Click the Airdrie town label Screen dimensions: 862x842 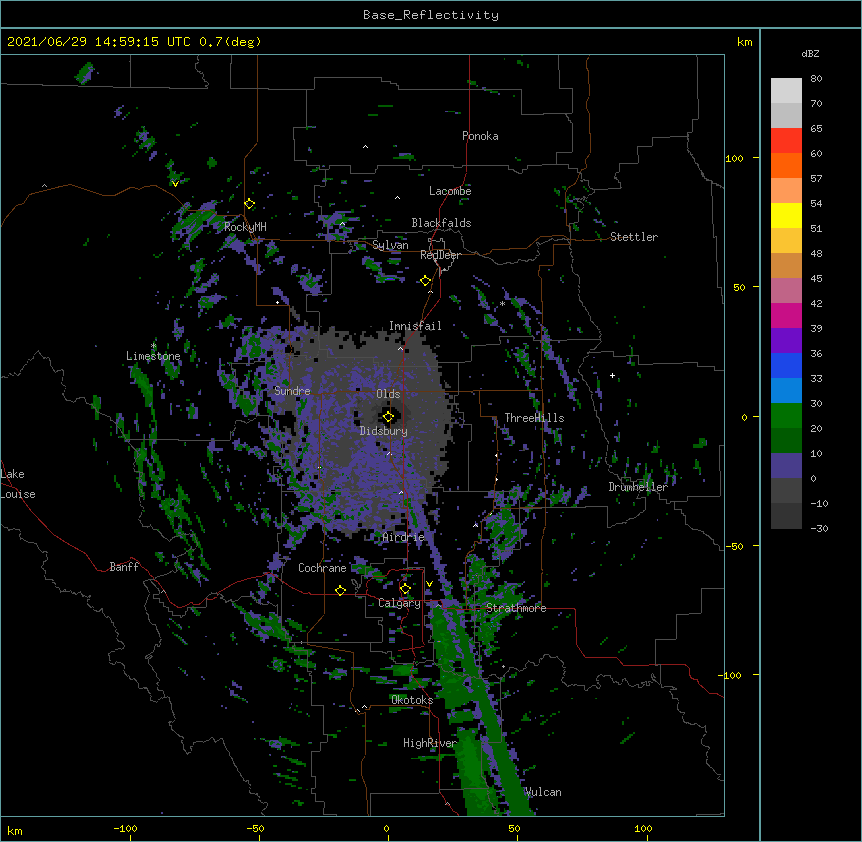(404, 537)
